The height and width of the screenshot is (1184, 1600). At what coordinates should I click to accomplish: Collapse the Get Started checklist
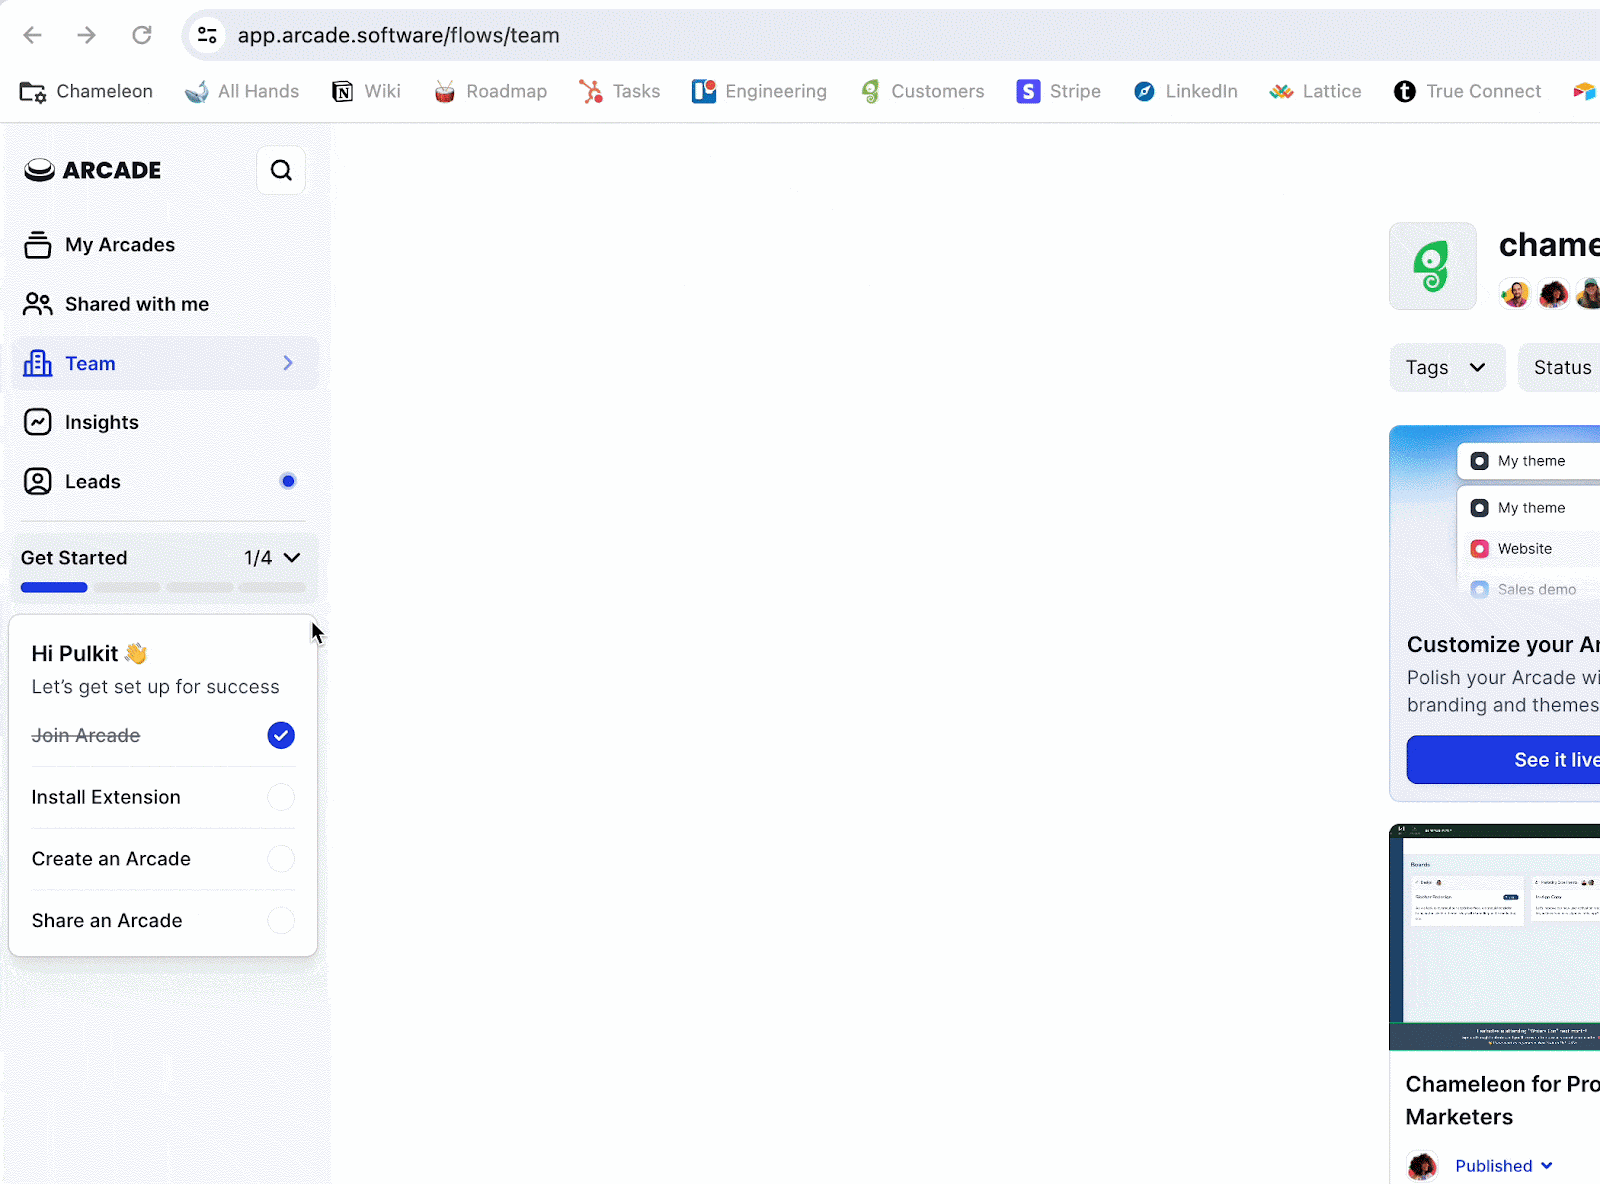click(291, 558)
